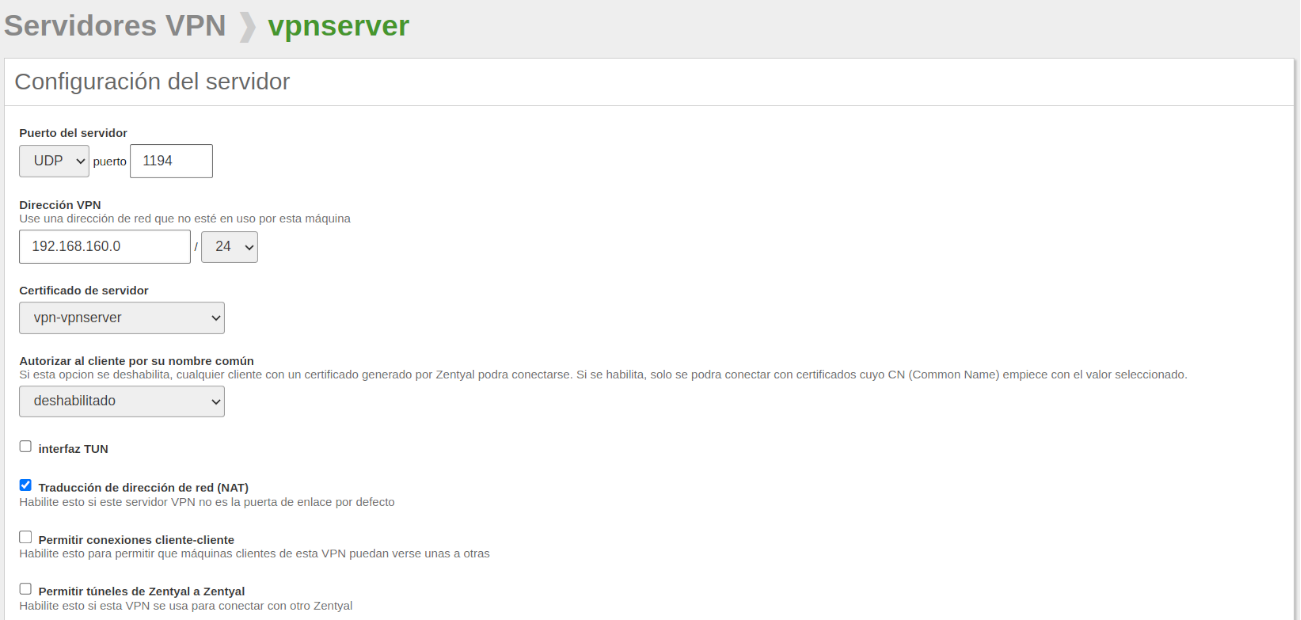Uncheck Traducción de dirección de red (NAT)
Screen dimensions: 1301x620
click(26, 486)
